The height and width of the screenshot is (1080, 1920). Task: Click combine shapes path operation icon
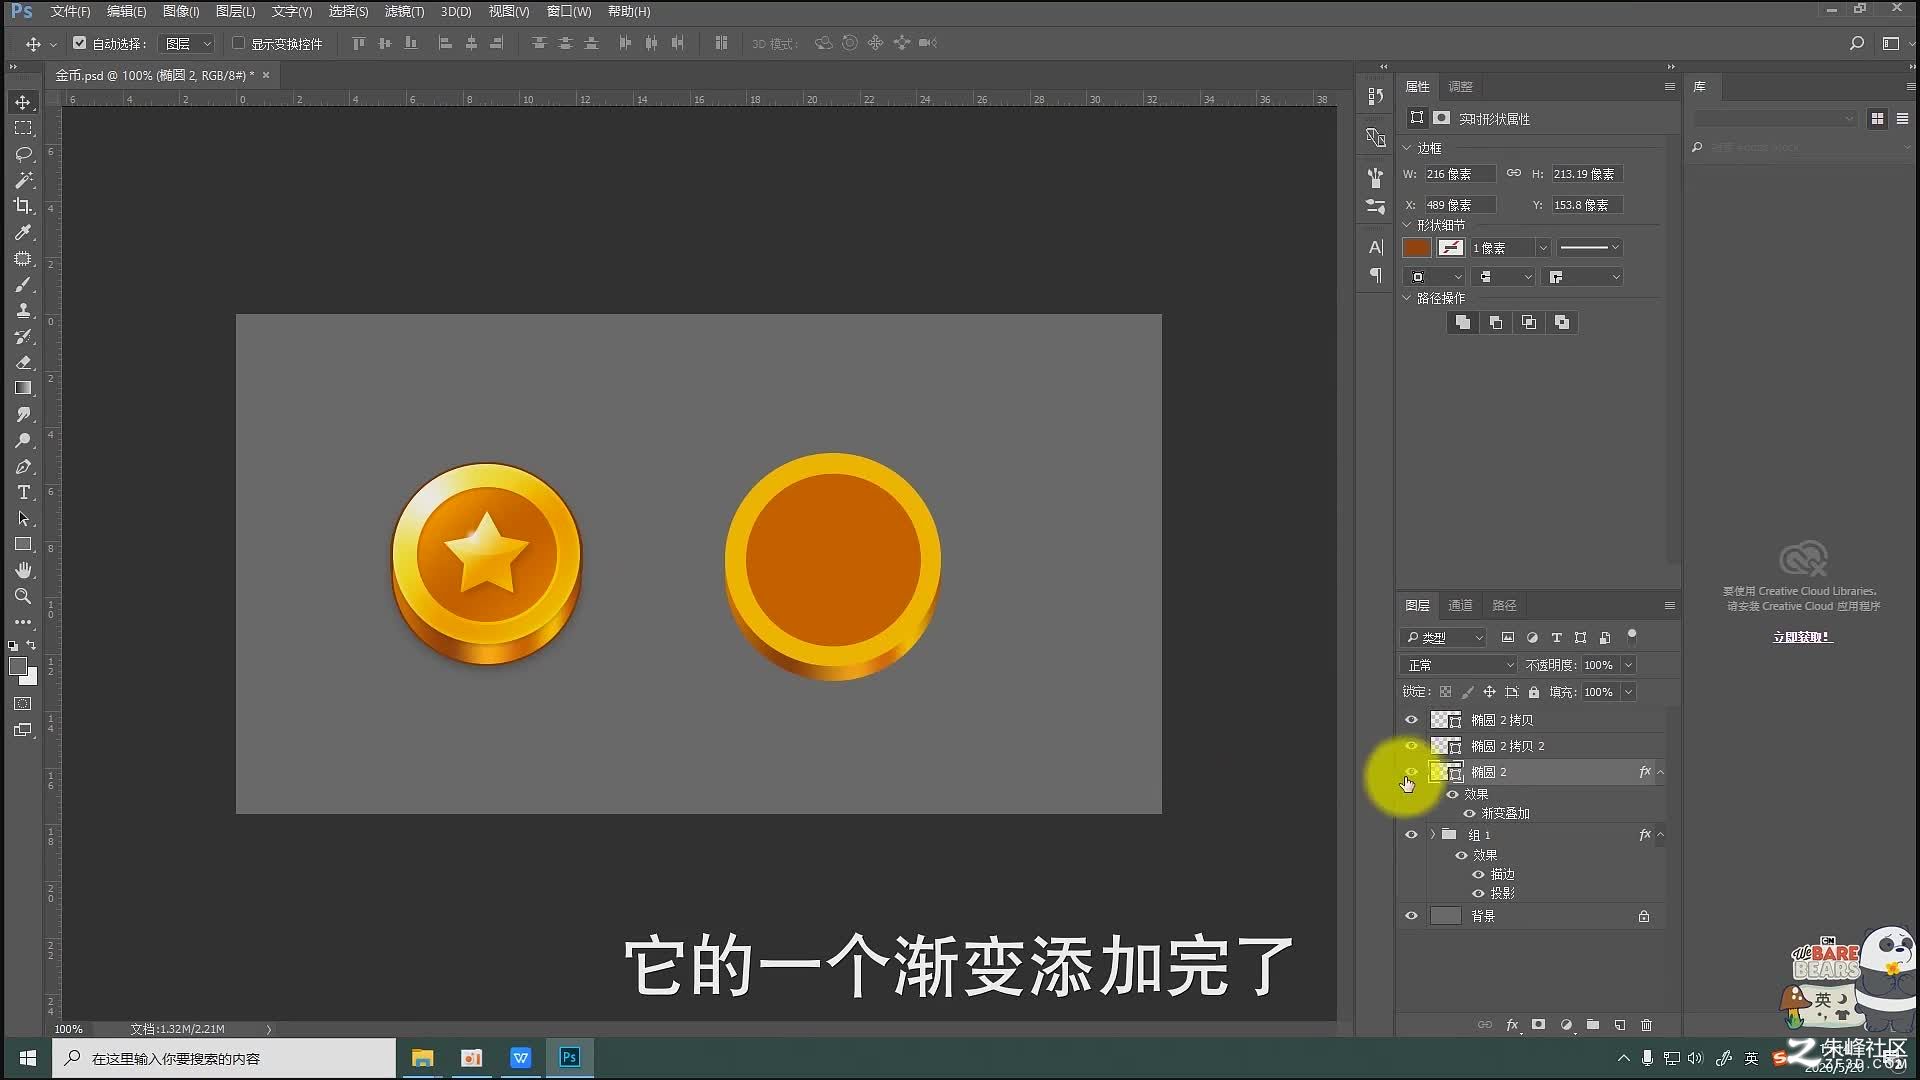(1463, 322)
